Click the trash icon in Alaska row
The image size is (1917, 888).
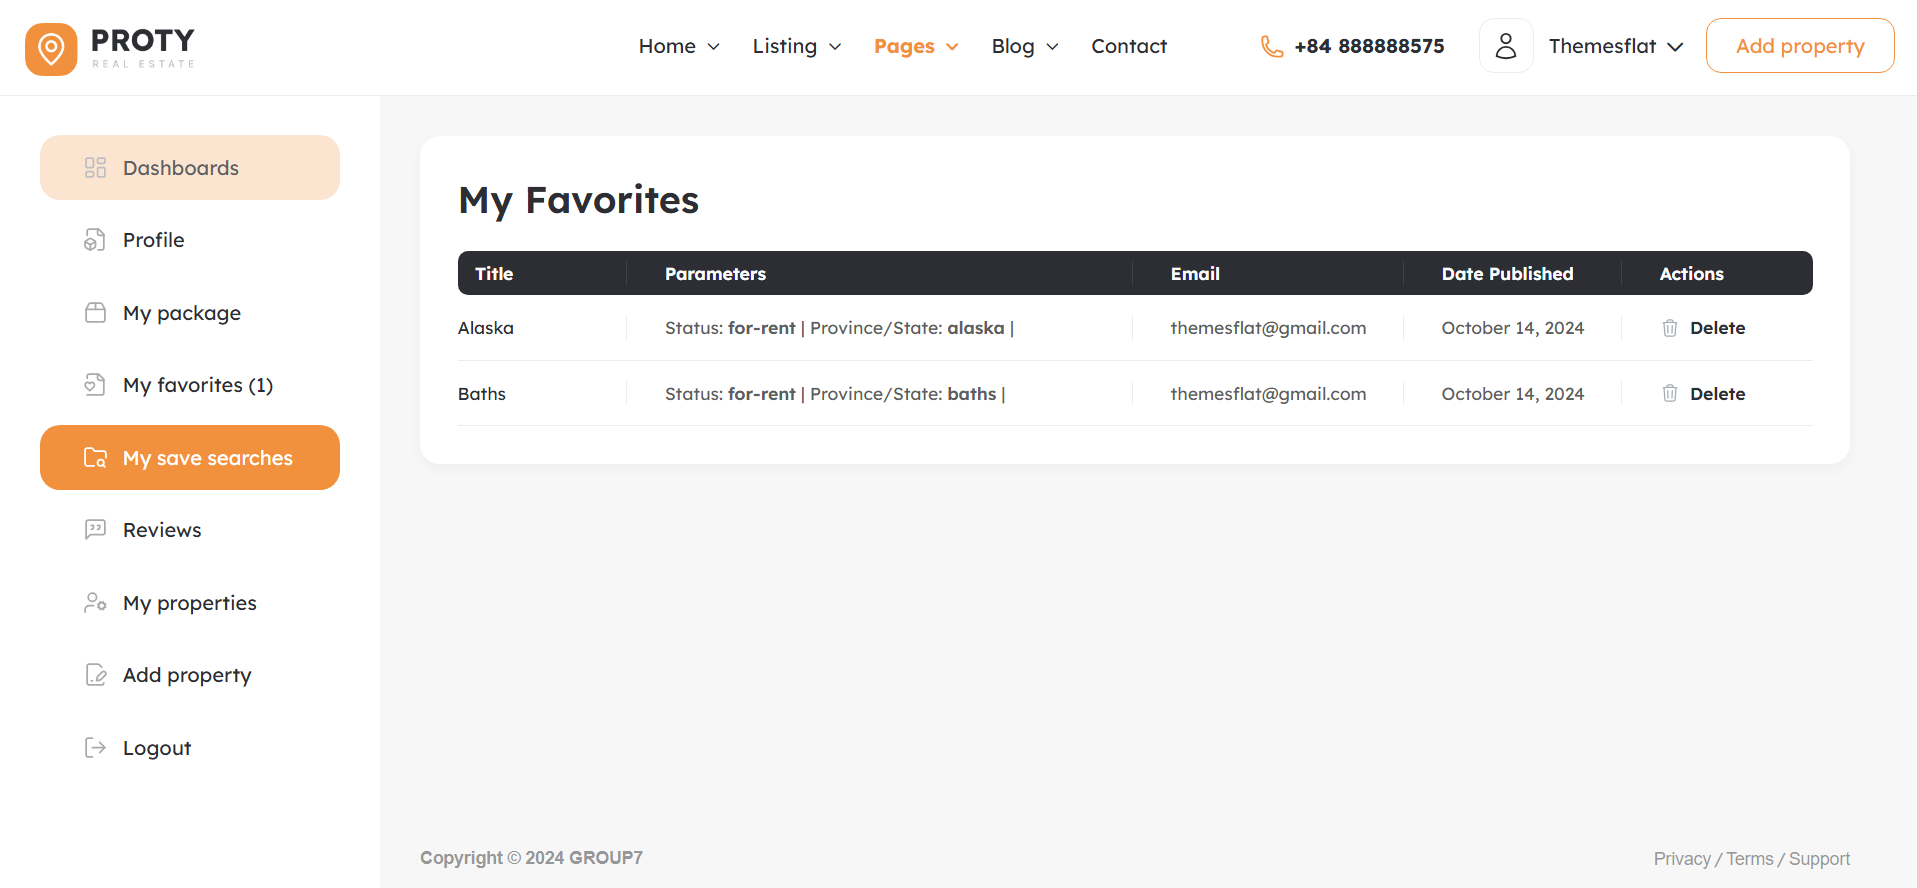[1669, 328]
